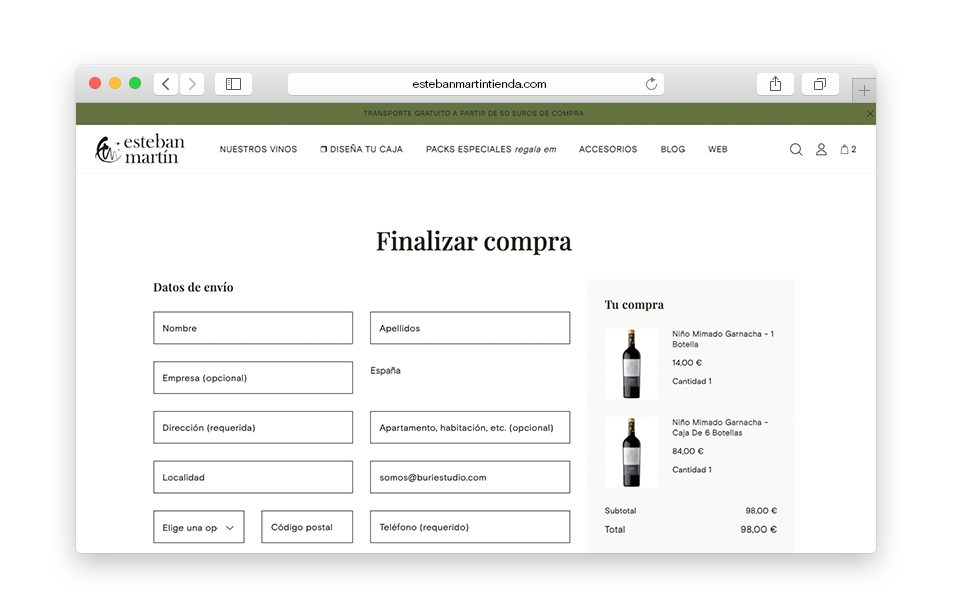
Task: Focus the Código postal field
Action: (x=307, y=527)
